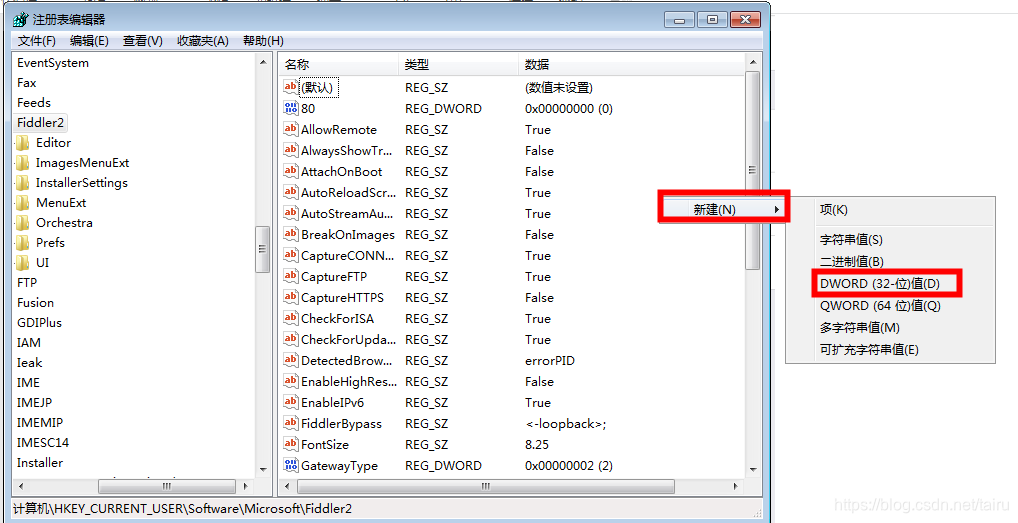Click the string icon beside FiddlerBypass

[290, 423]
